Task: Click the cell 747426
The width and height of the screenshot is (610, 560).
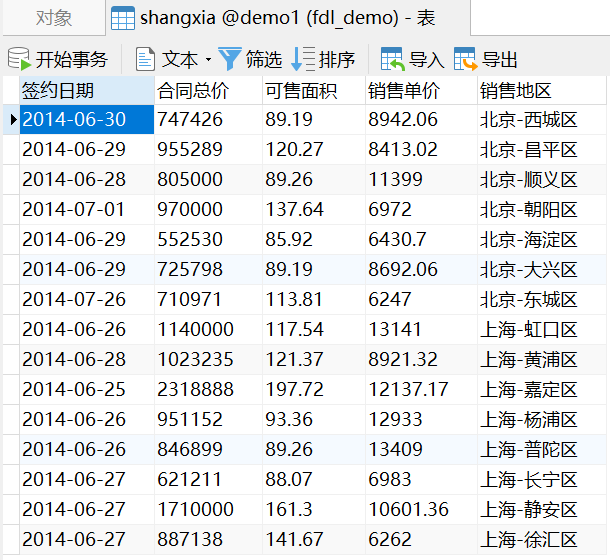Action: [209, 119]
